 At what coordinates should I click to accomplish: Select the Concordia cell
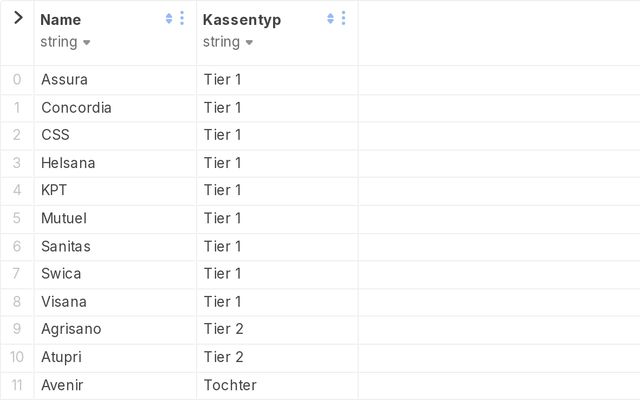point(76,107)
